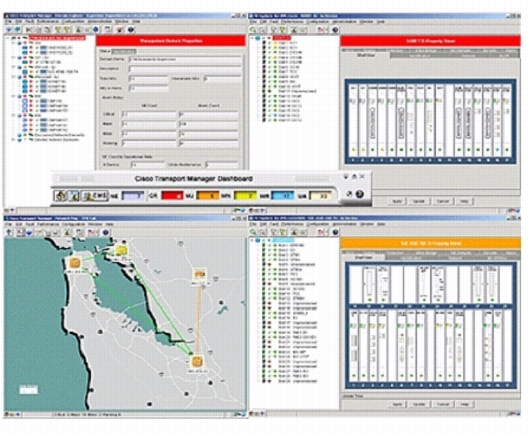Screen dimensions: 530x436
Task: Select the red-highlighted root domain in Domain Explorer
Action: point(57,38)
